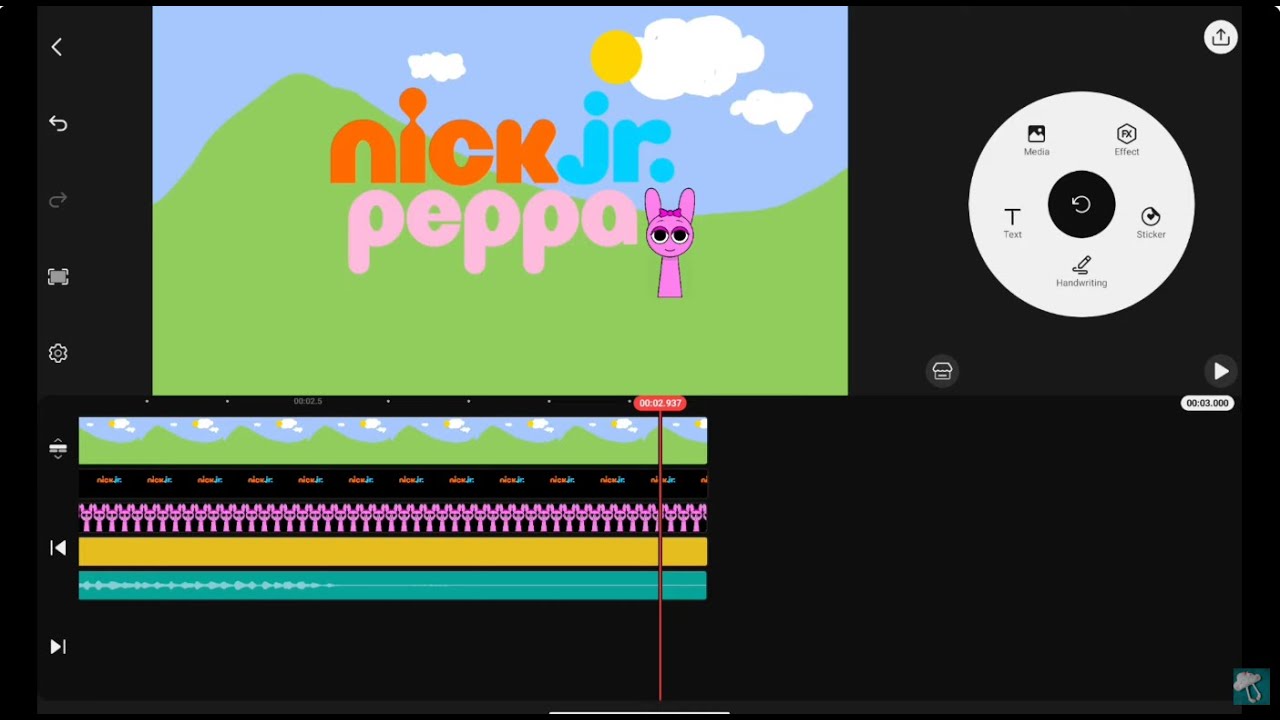Image resolution: width=1280 pixels, height=720 pixels.
Task: Add a Text layer
Action: [1012, 223]
